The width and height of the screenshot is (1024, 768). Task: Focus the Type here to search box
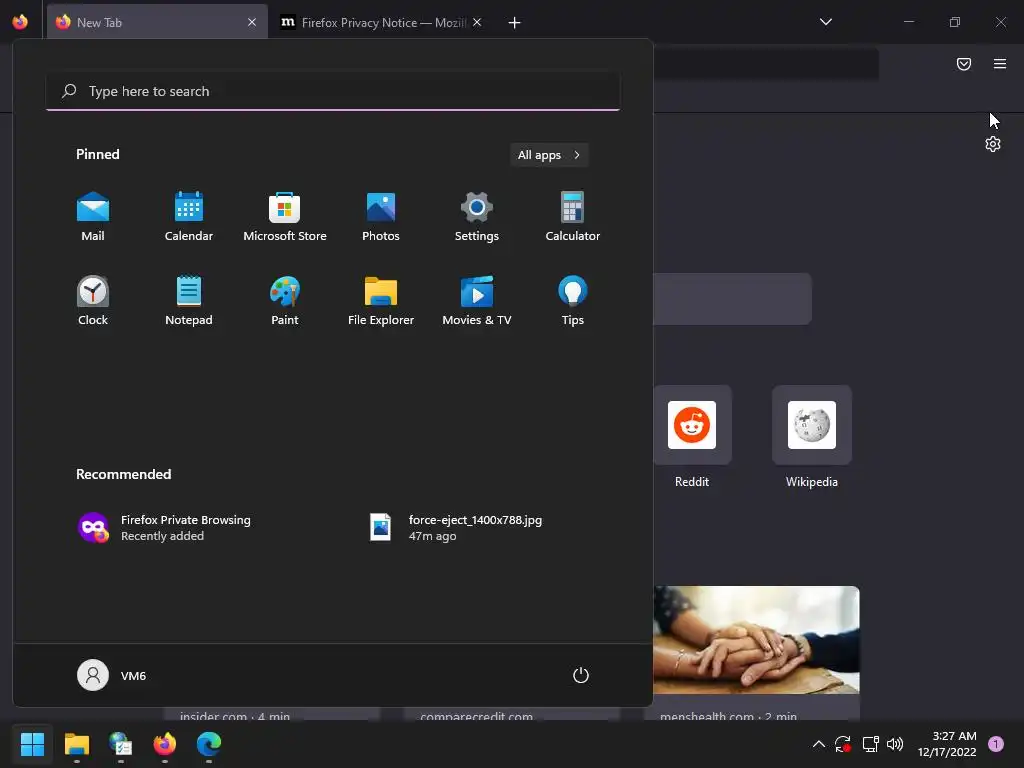click(x=333, y=91)
